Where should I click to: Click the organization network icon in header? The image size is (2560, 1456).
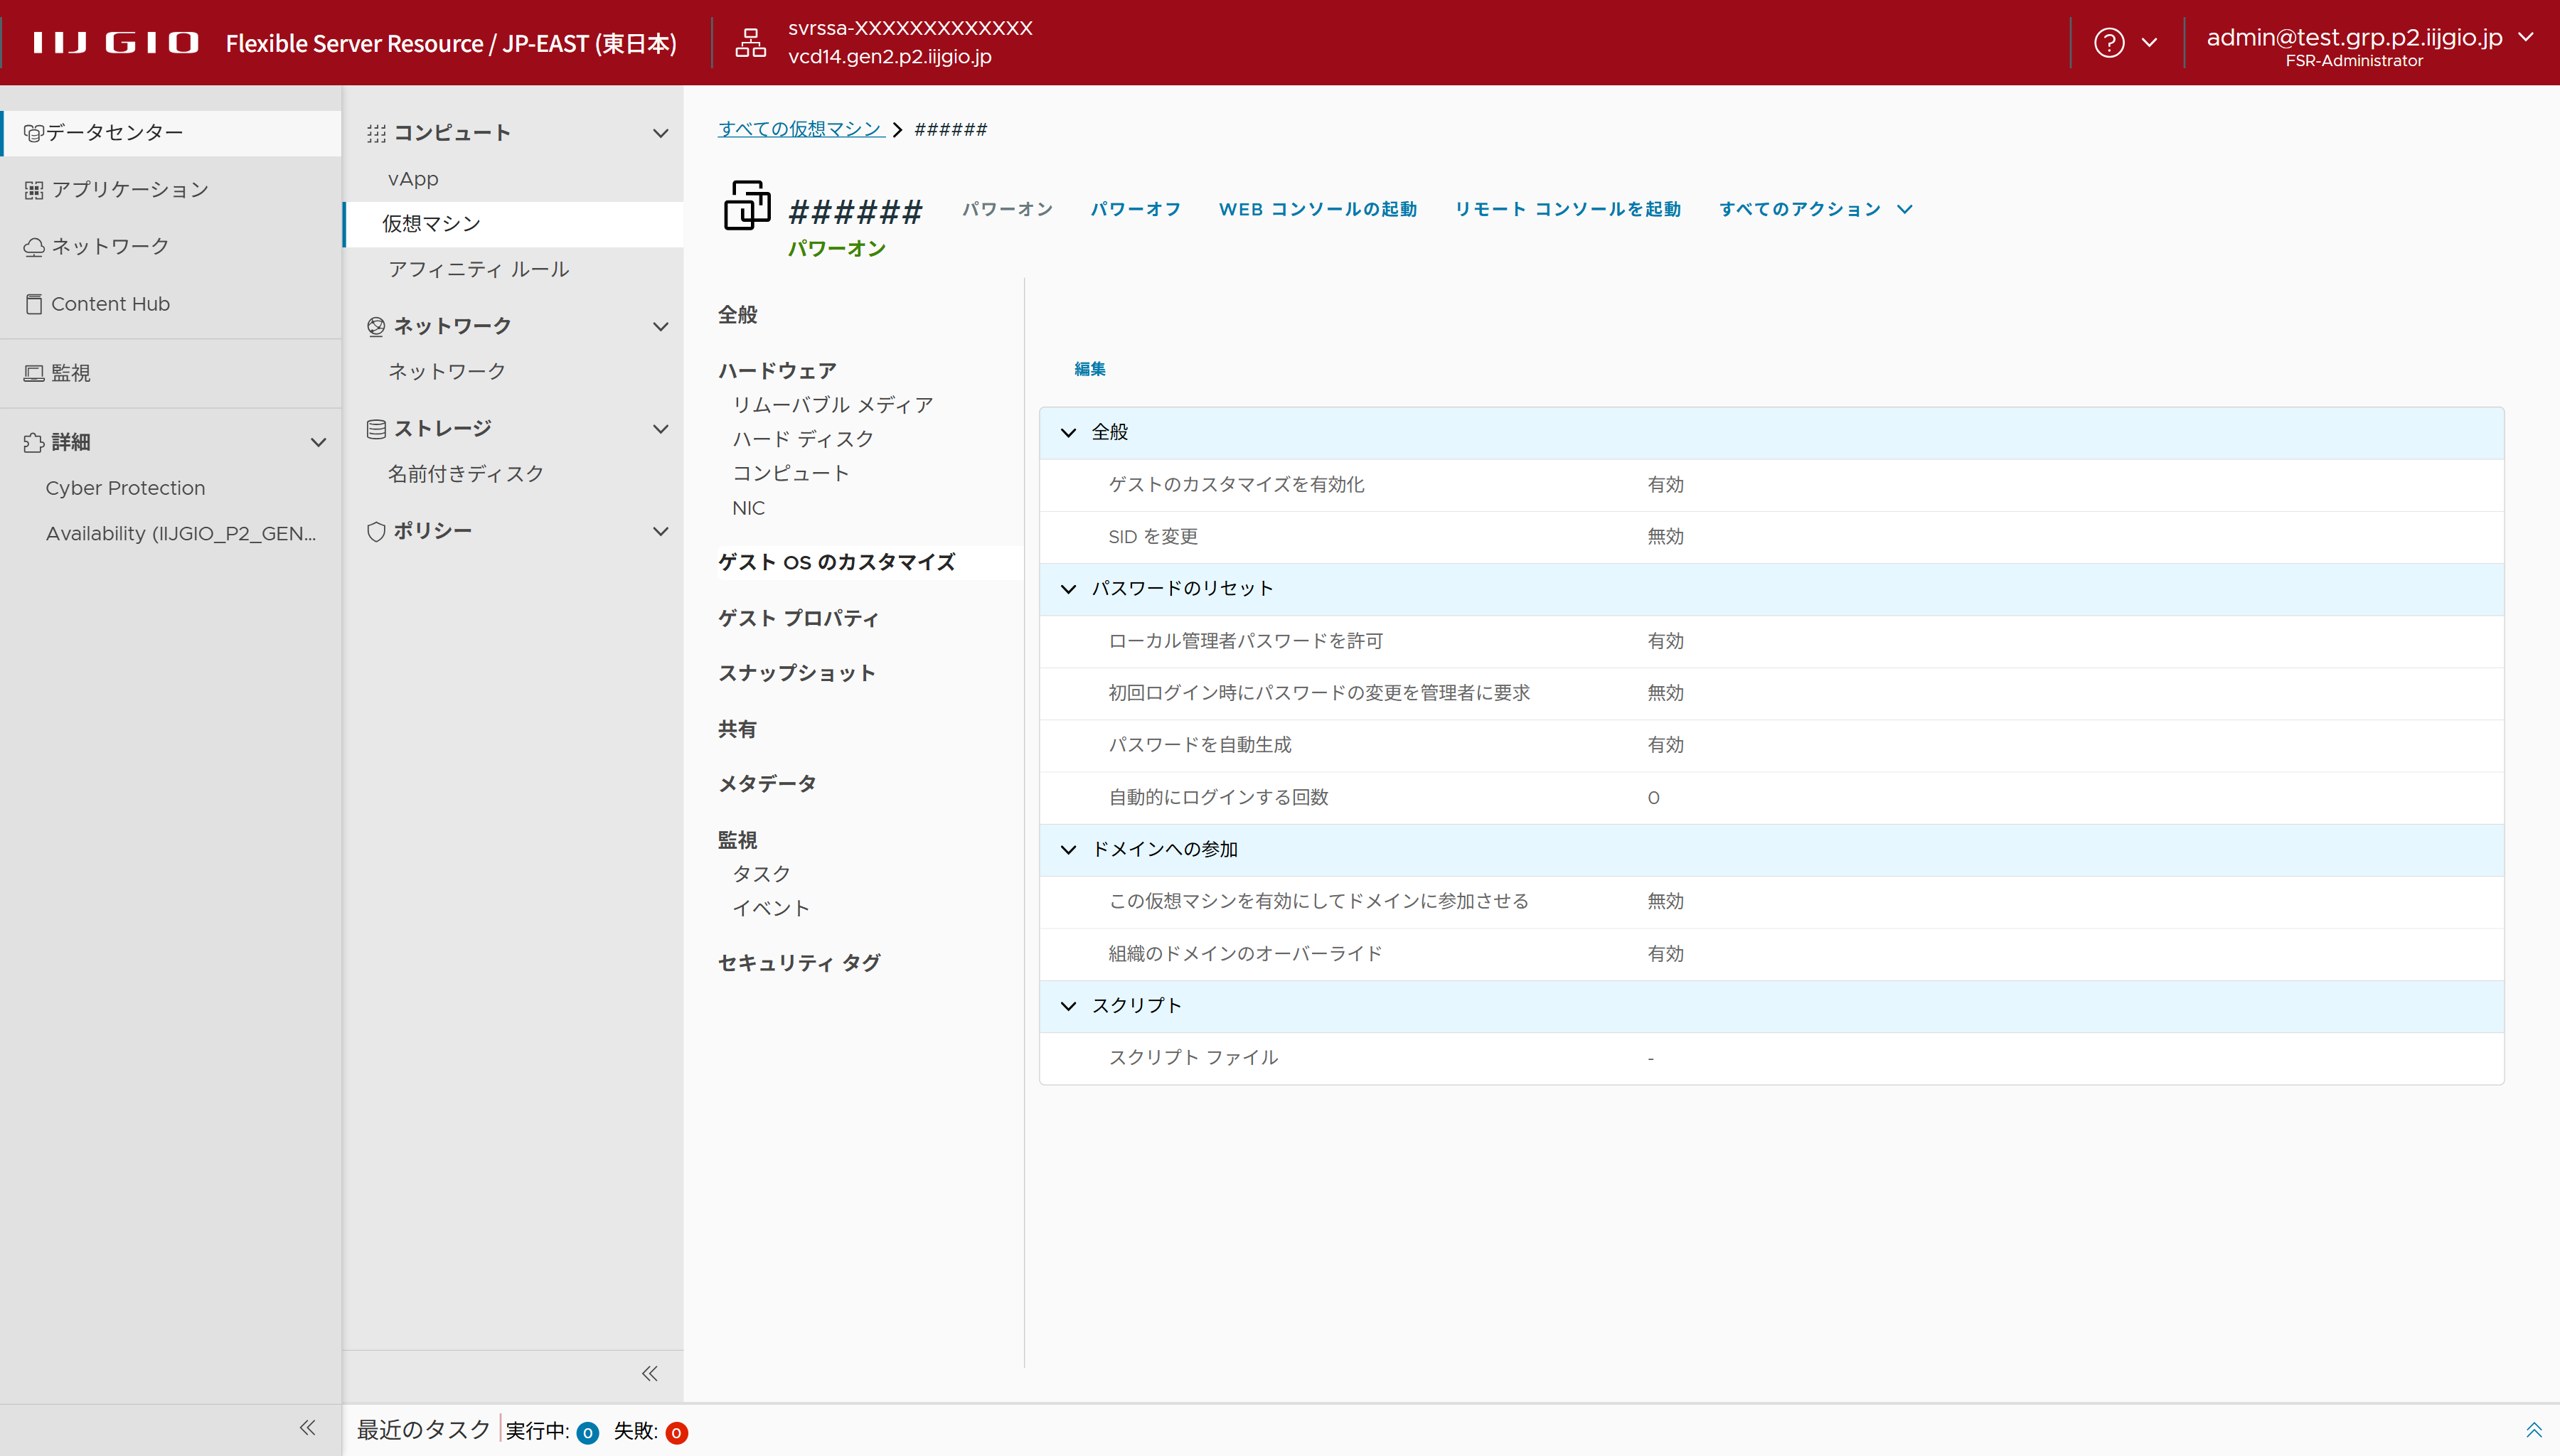(x=750, y=43)
